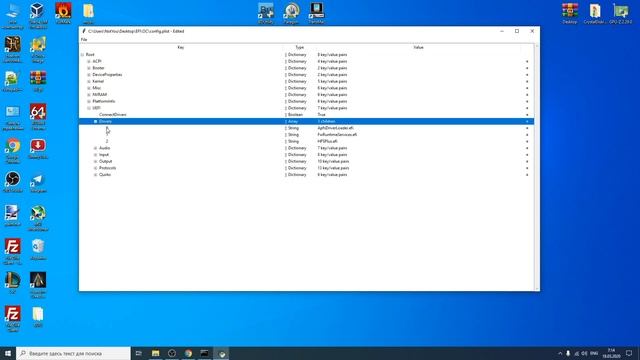Select the ConnectDrivers key row
640x360 pixels.
[306, 115]
